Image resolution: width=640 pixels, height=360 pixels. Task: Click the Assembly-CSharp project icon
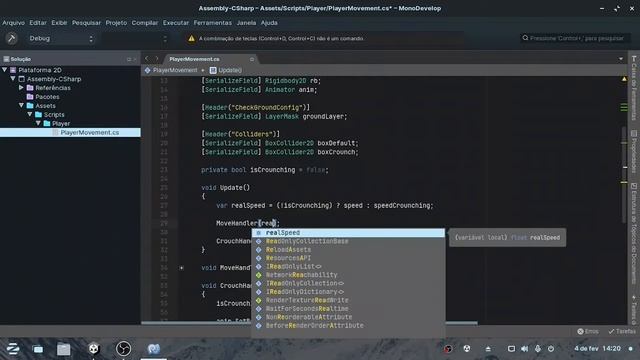[22, 79]
